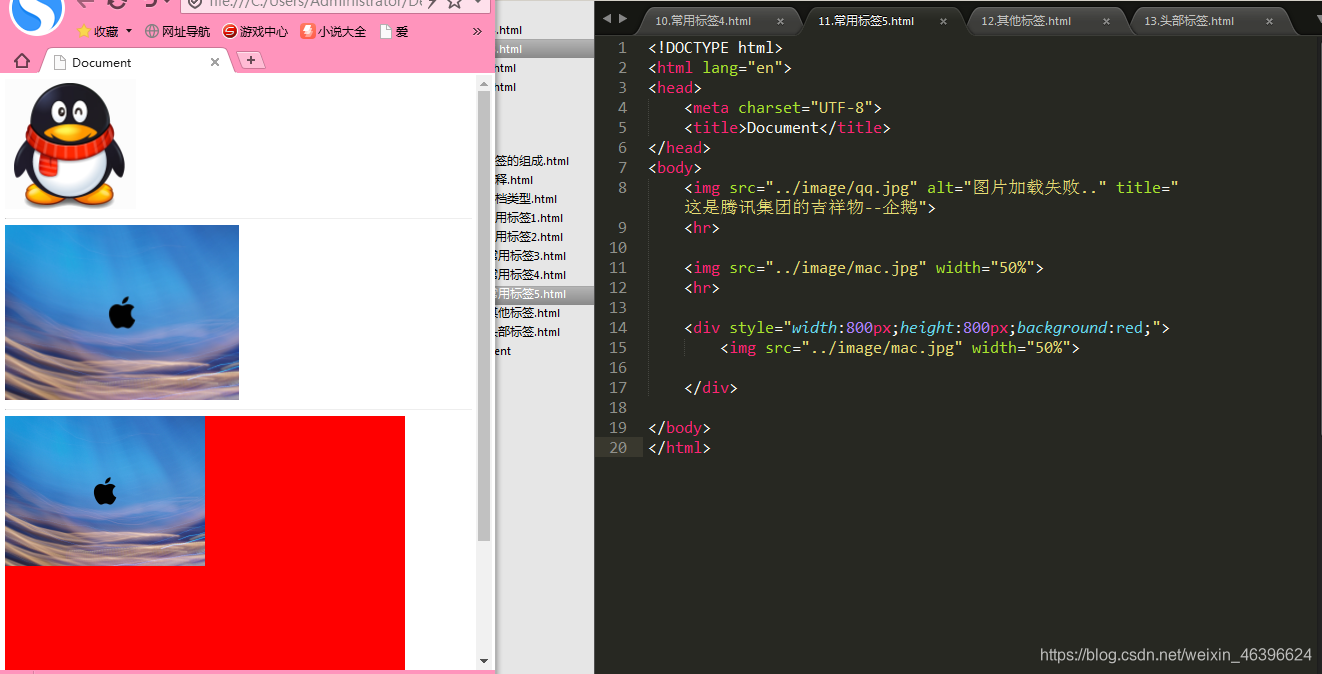
Task: Click the QQ penguin image
Action: [70, 145]
